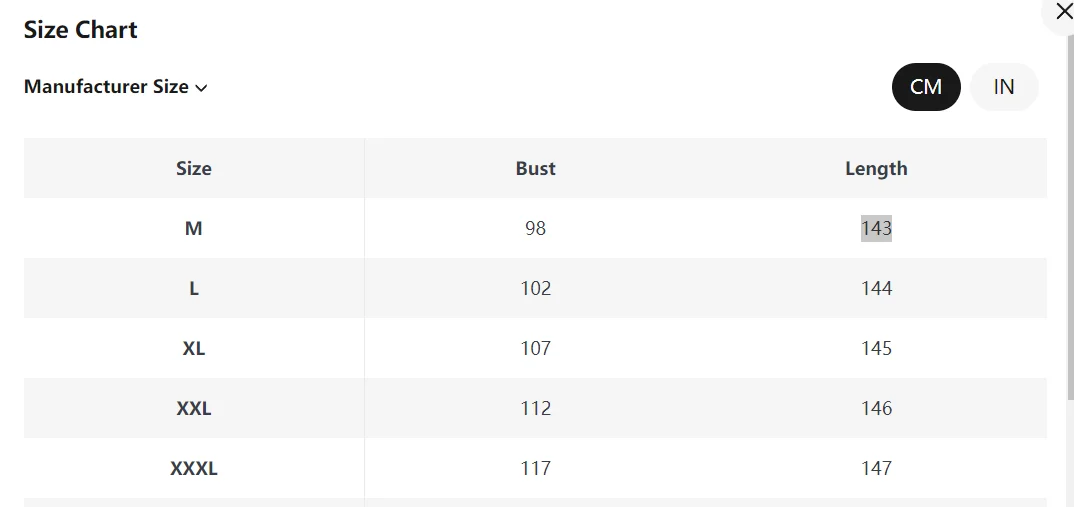Click the bust value 117
1074x507 pixels.
point(536,469)
